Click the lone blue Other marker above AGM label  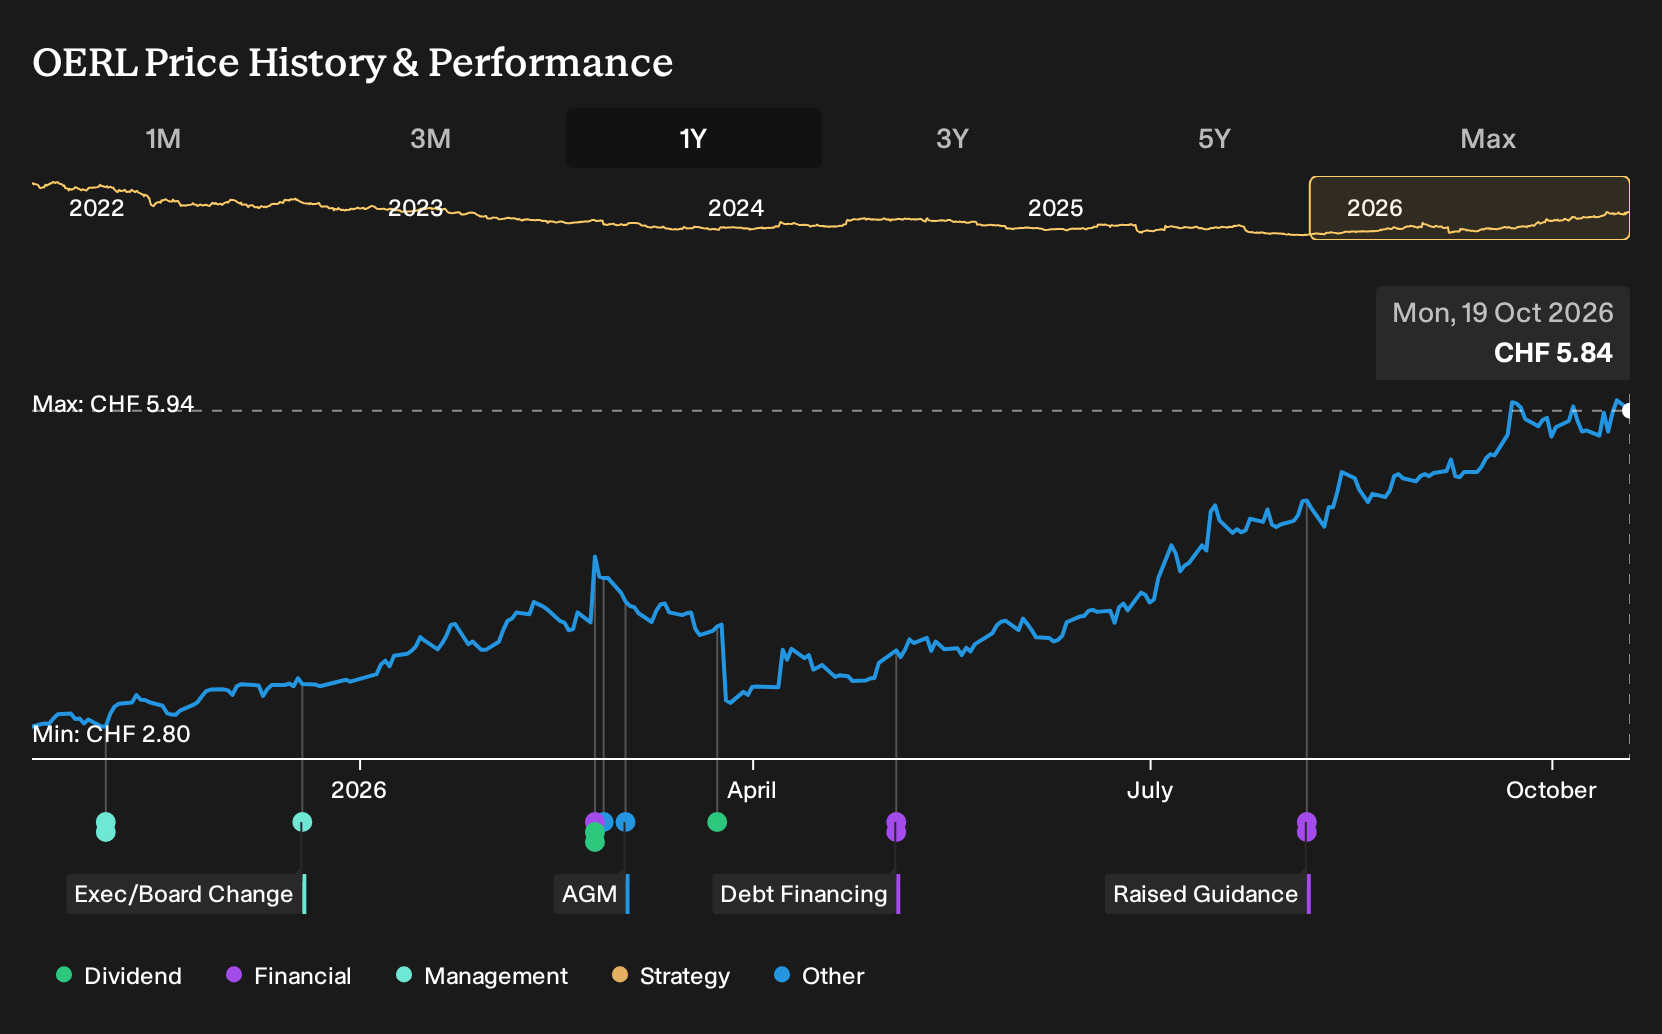pos(626,822)
